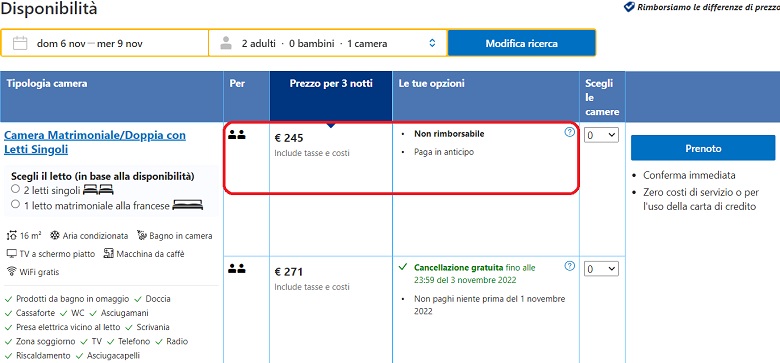Screen dimensions: 780x363
Task: Select 1 letto matrimoniale alla francese
Action: tap(15, 204)
